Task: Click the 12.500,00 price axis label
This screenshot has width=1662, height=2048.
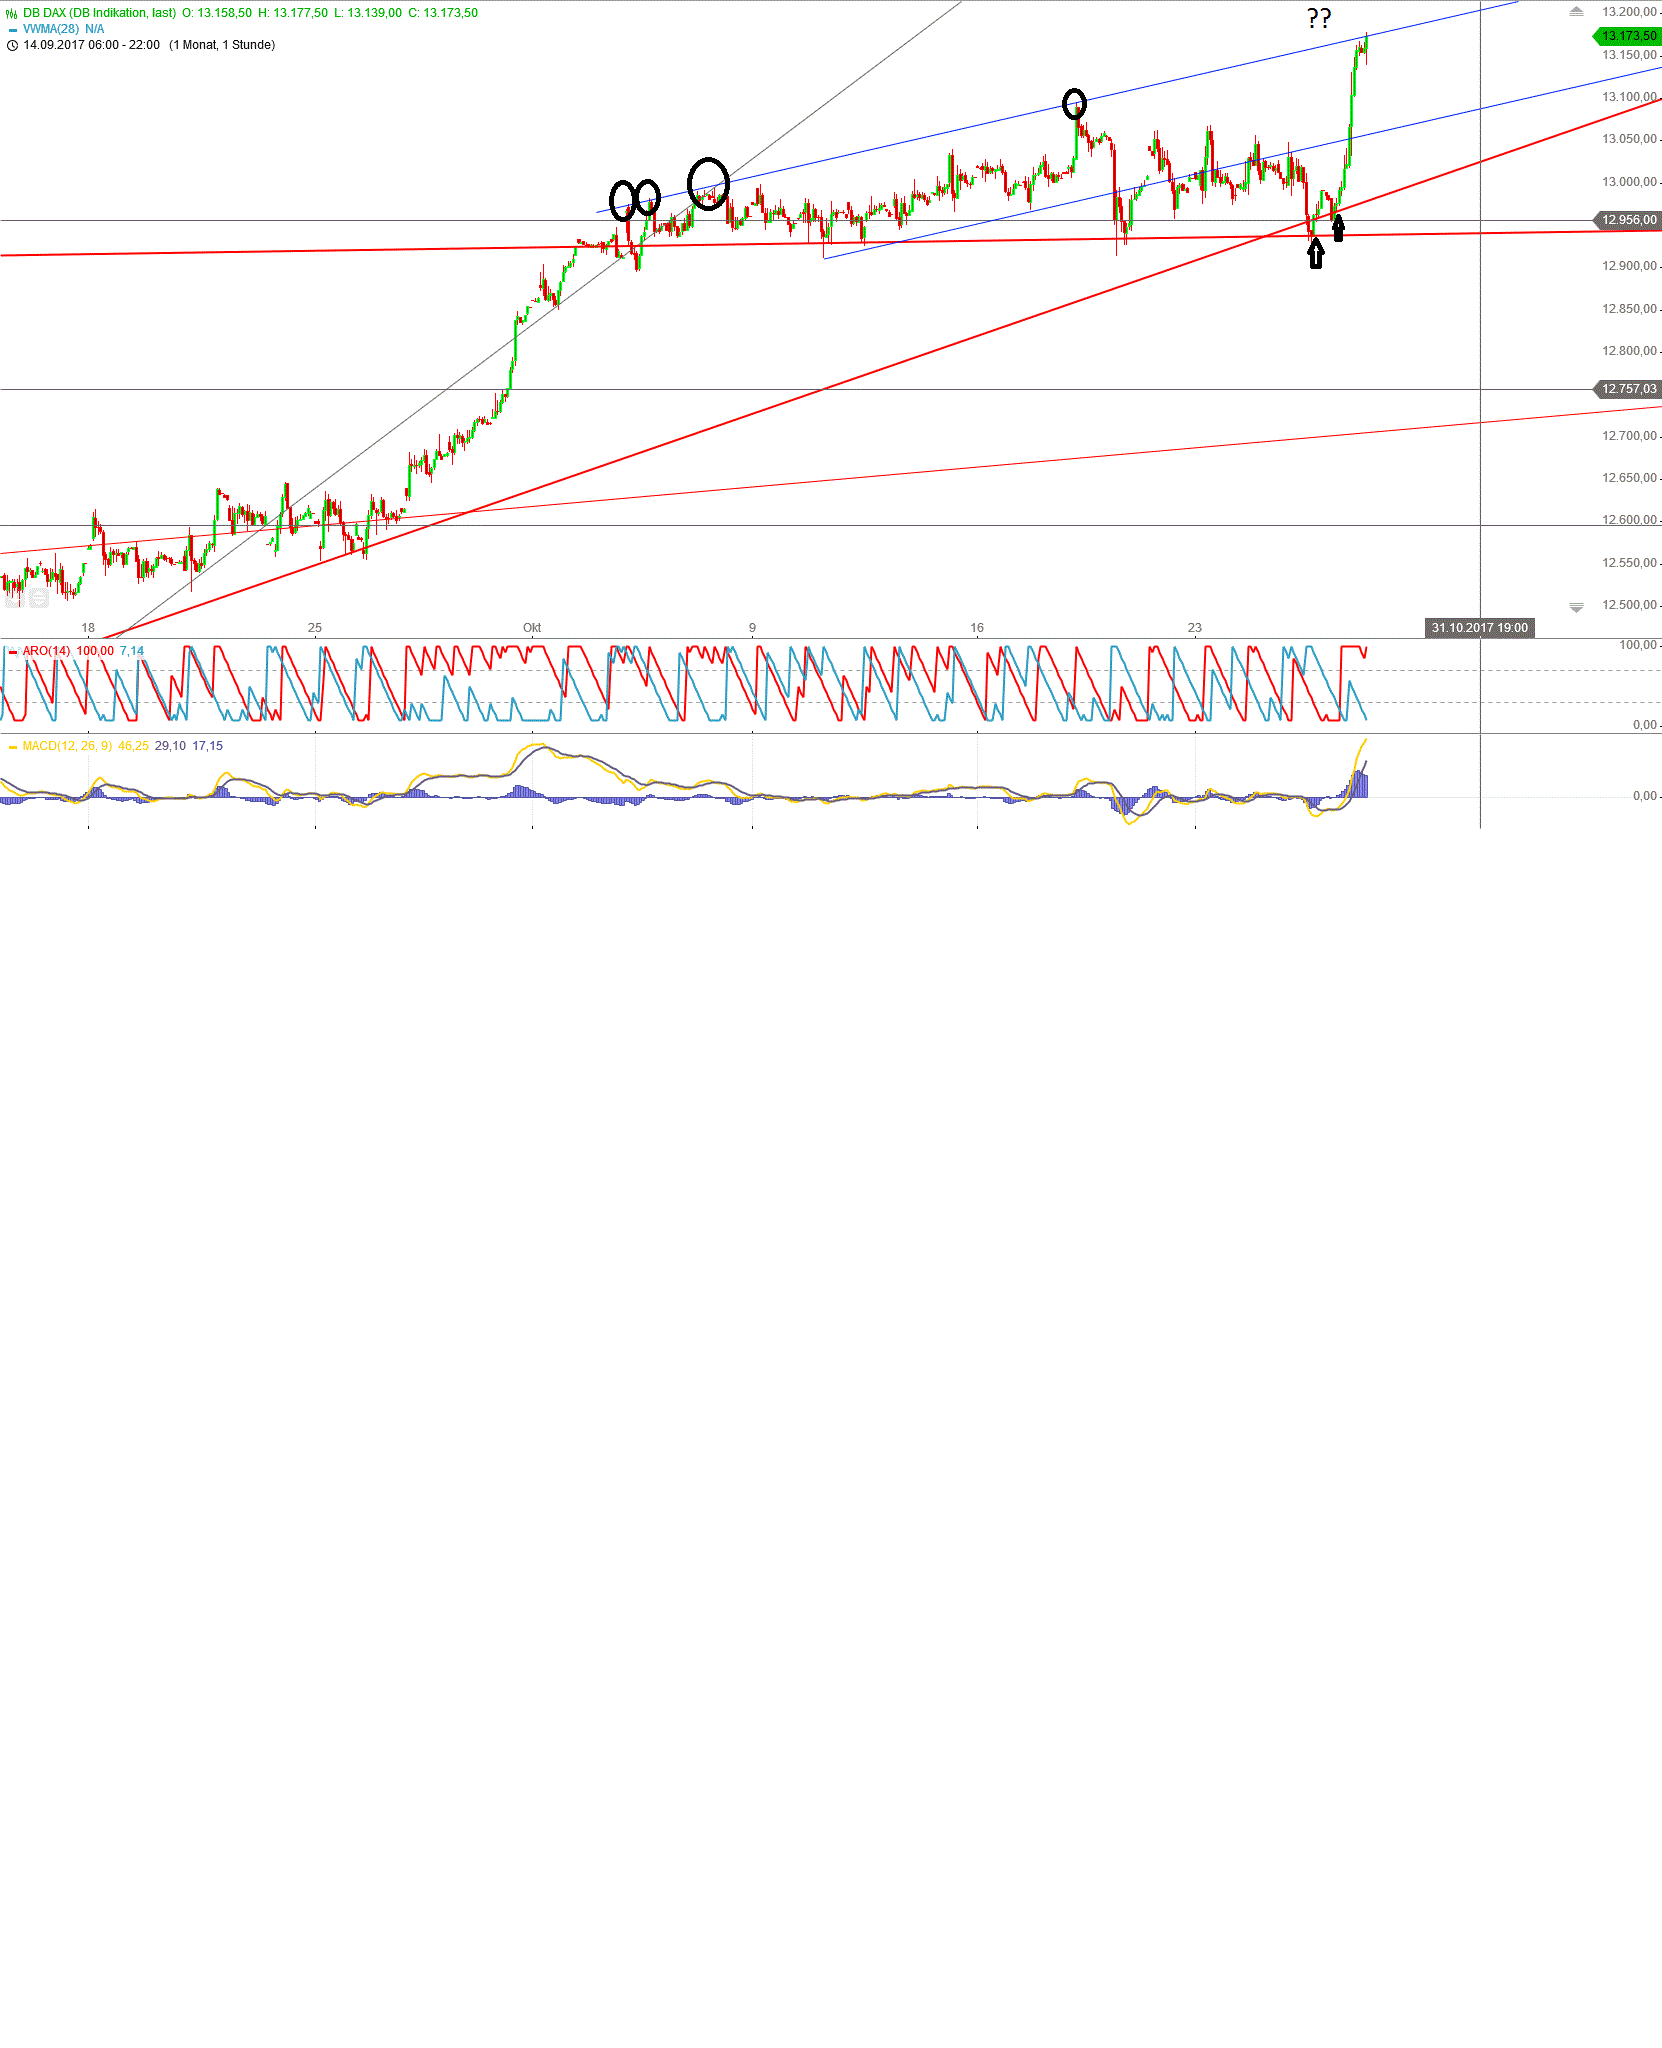Action: [1629, 605]
